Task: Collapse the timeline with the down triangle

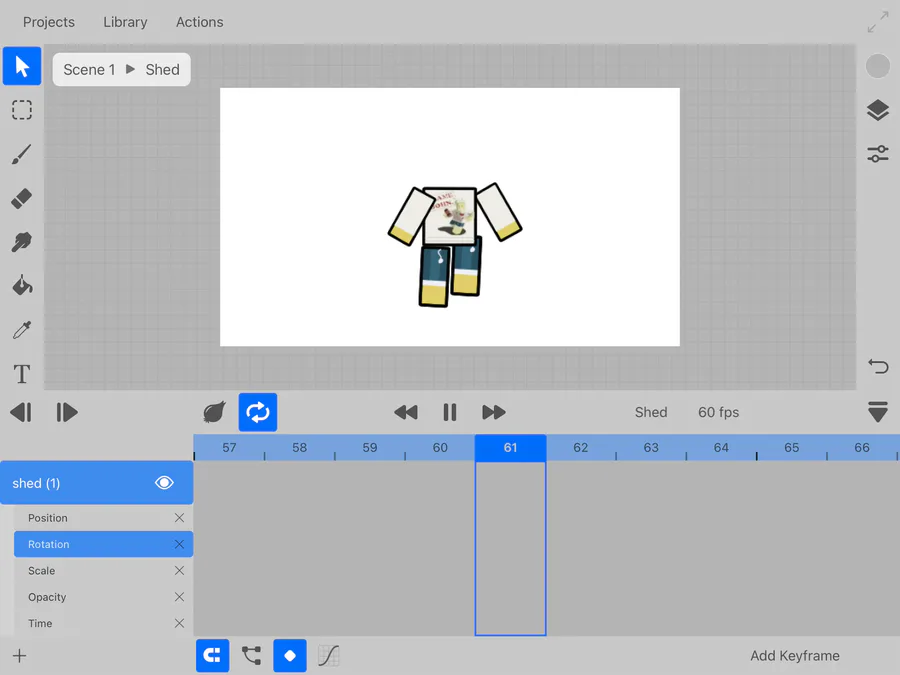Action: pyautogui.click(x=878, y=412)
